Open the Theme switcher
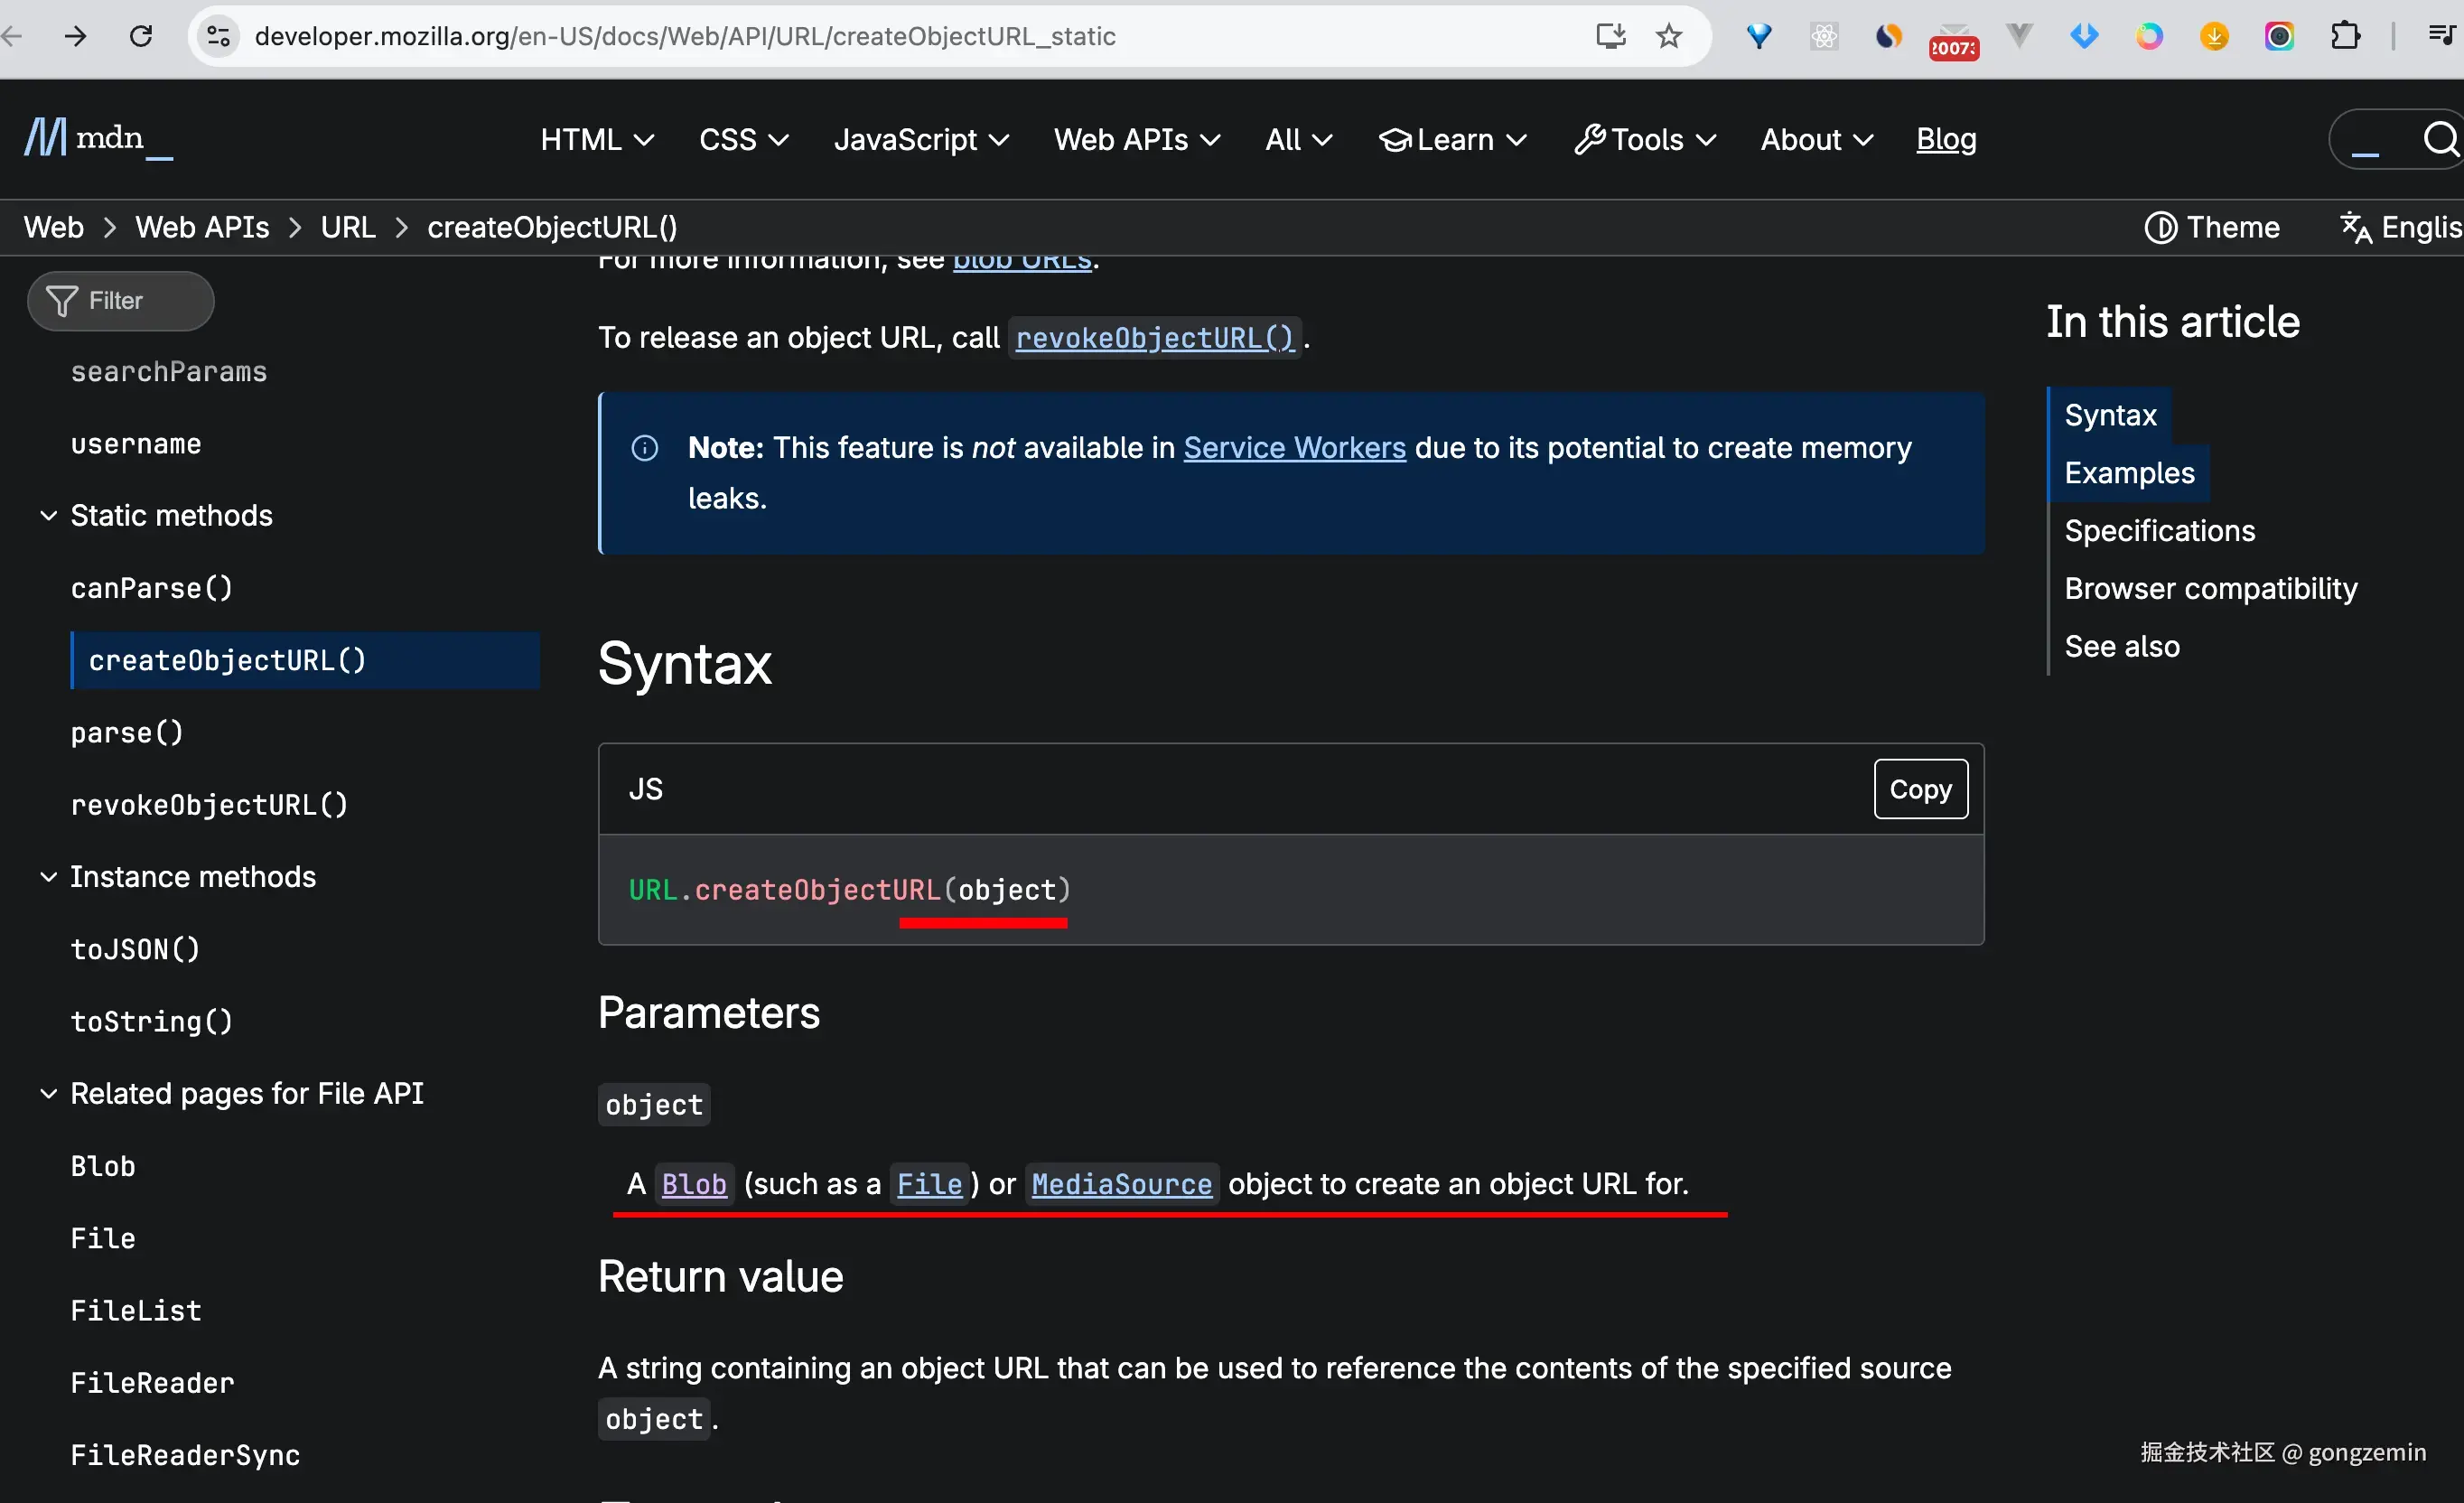Screen dimensions: 2464x1503 [2212, 228]
